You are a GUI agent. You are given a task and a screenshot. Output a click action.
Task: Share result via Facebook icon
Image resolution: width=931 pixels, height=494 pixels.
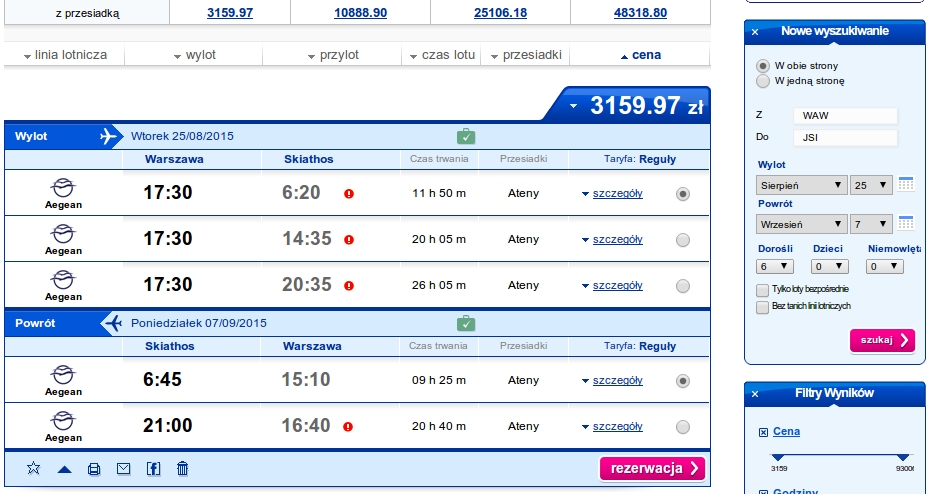(x=153, y=468)
